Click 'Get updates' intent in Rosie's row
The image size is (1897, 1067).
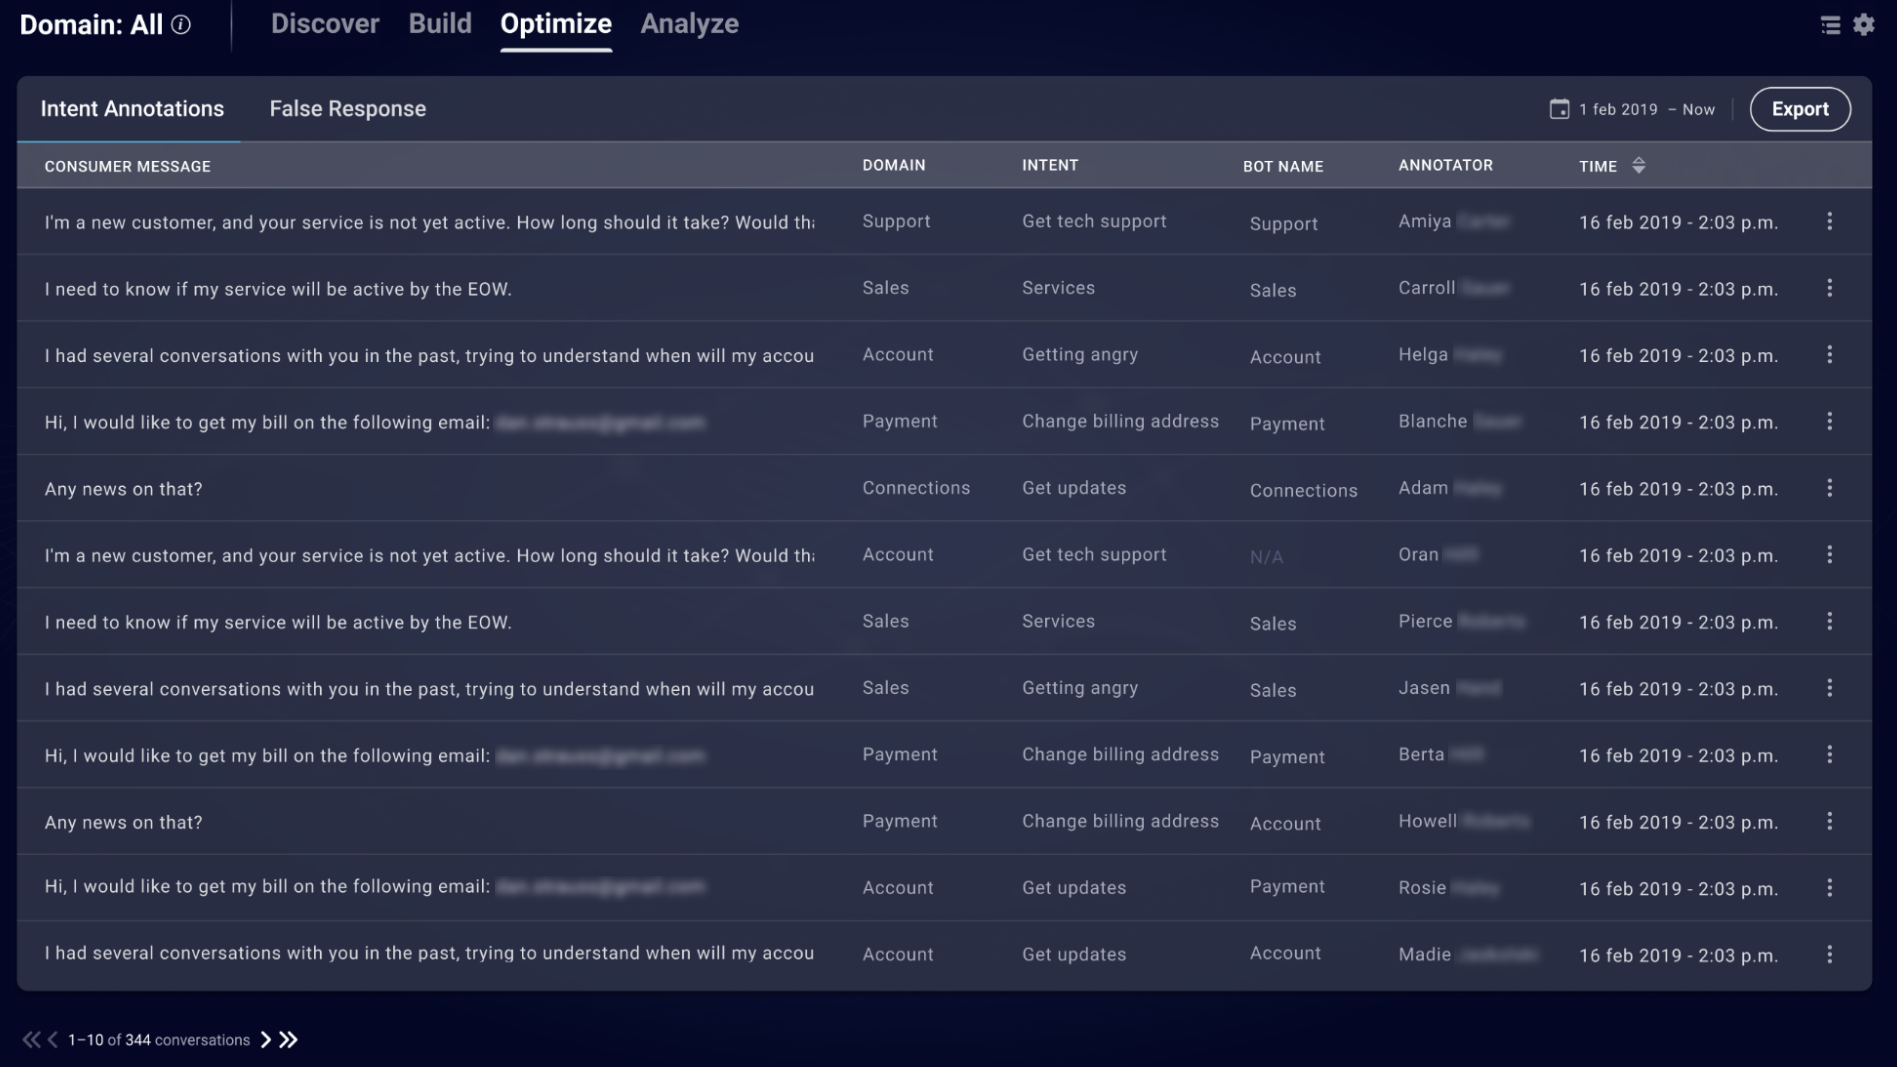pos(1074,888)
